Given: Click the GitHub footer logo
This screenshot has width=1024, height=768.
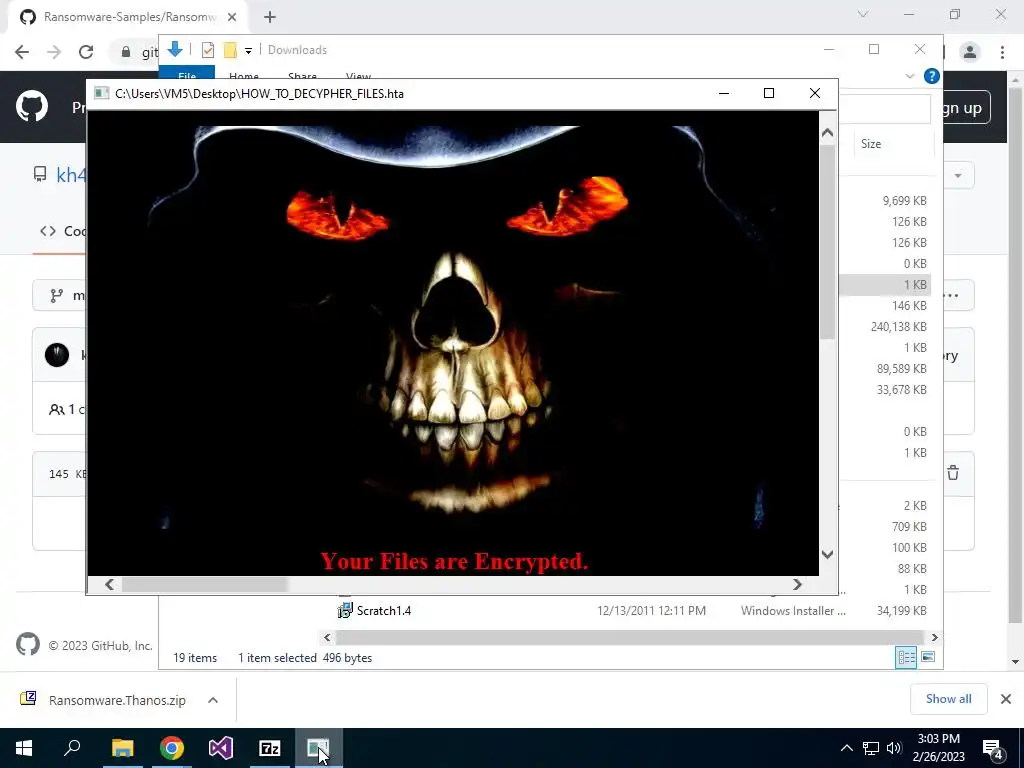Looking at the screenshot, I should pos(27,645).
